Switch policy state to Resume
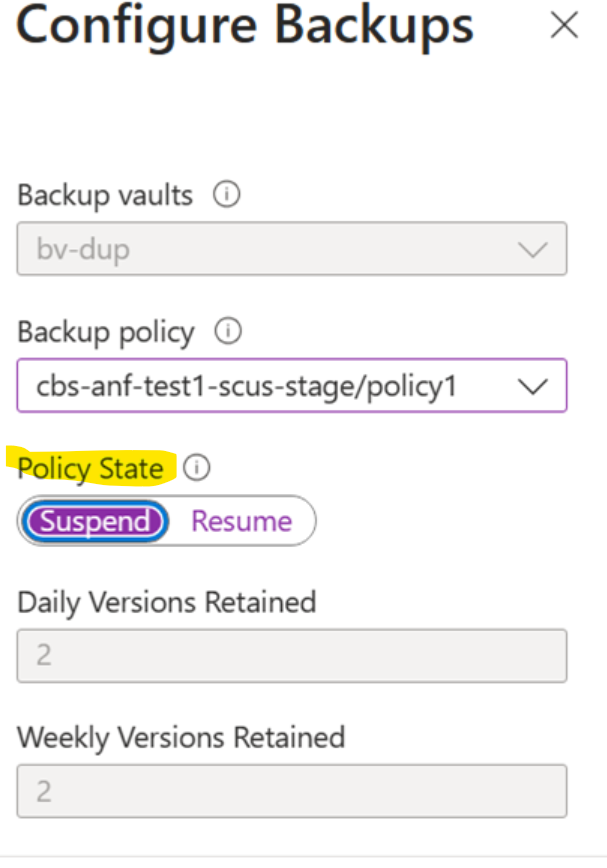Screen dimensions: 607x868 (242, 521)
